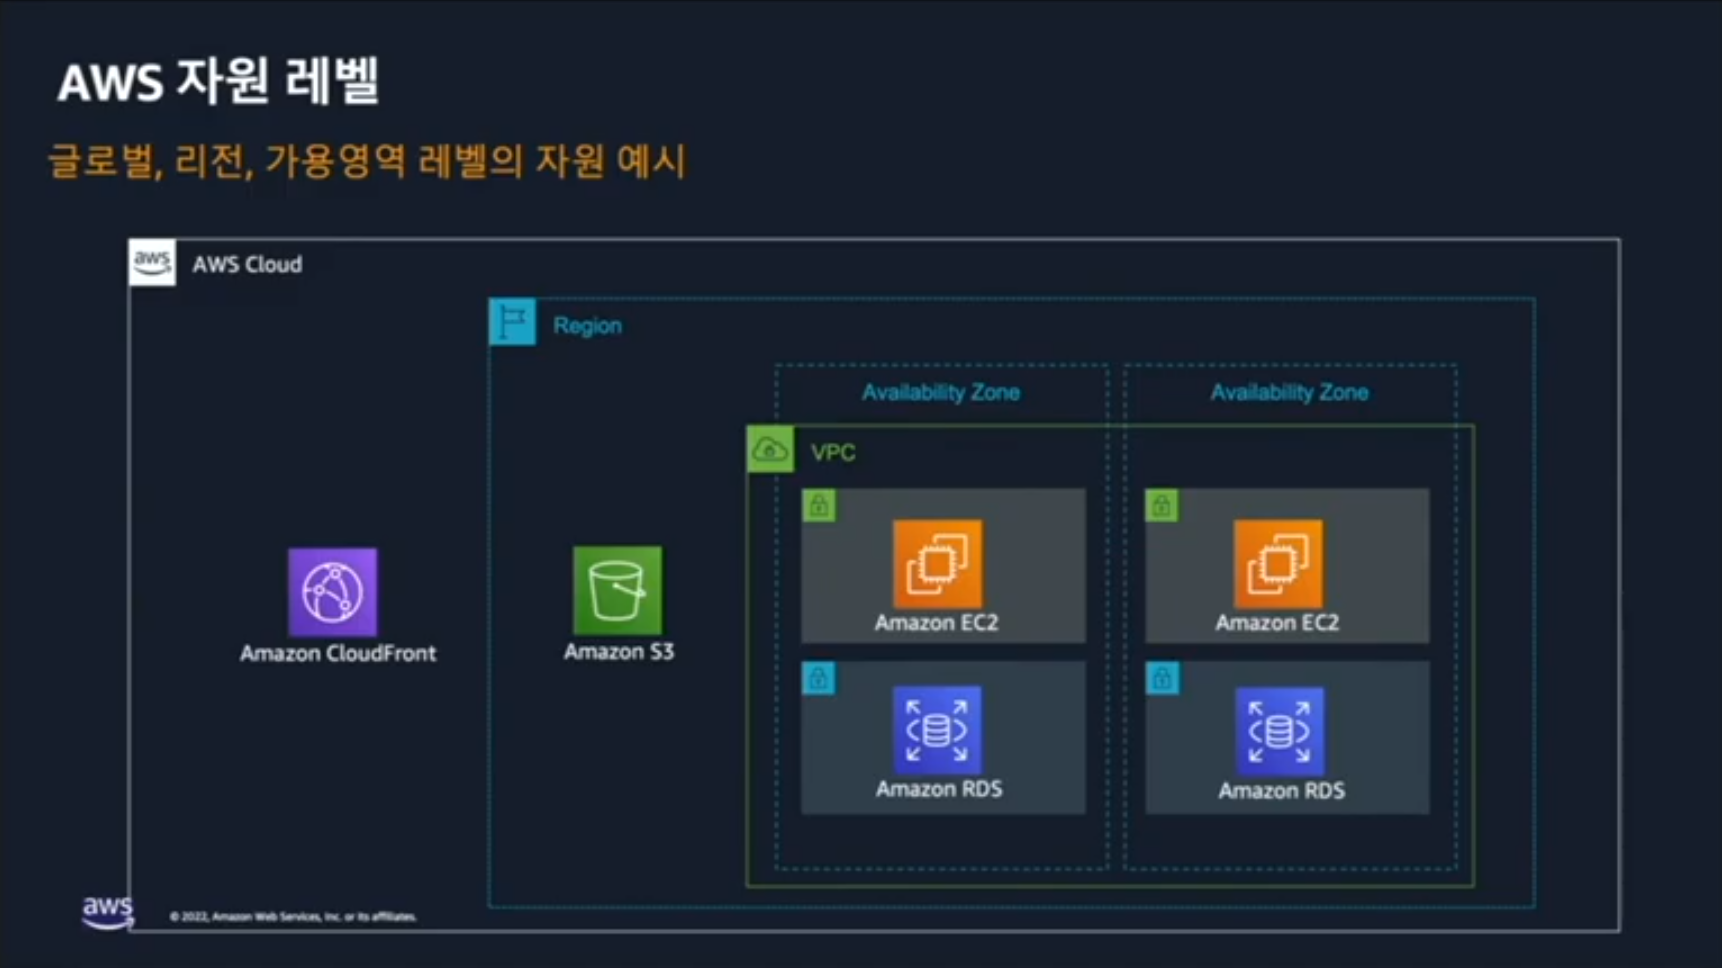Click the blue lock icon on the left RDS subnet
Viewport: 1722px width, 968px height.
click(819, 678)
